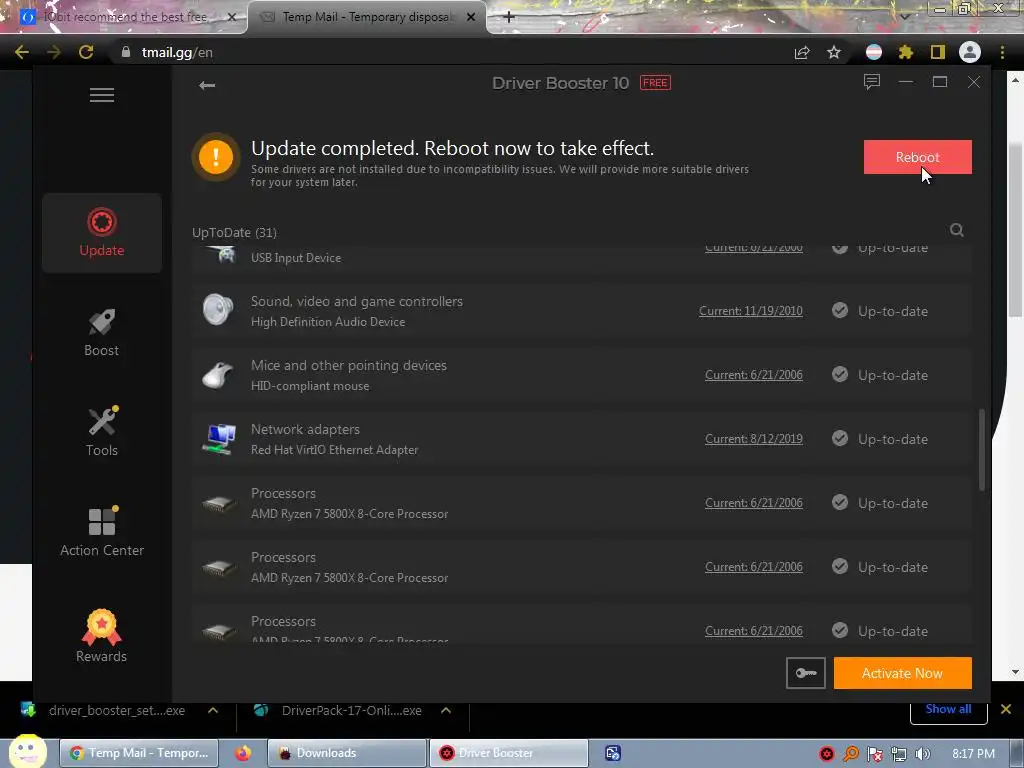This screenshot has width=1024, height=768.
Task: Open the share page icon in address bar
Action: coord(802,52)
